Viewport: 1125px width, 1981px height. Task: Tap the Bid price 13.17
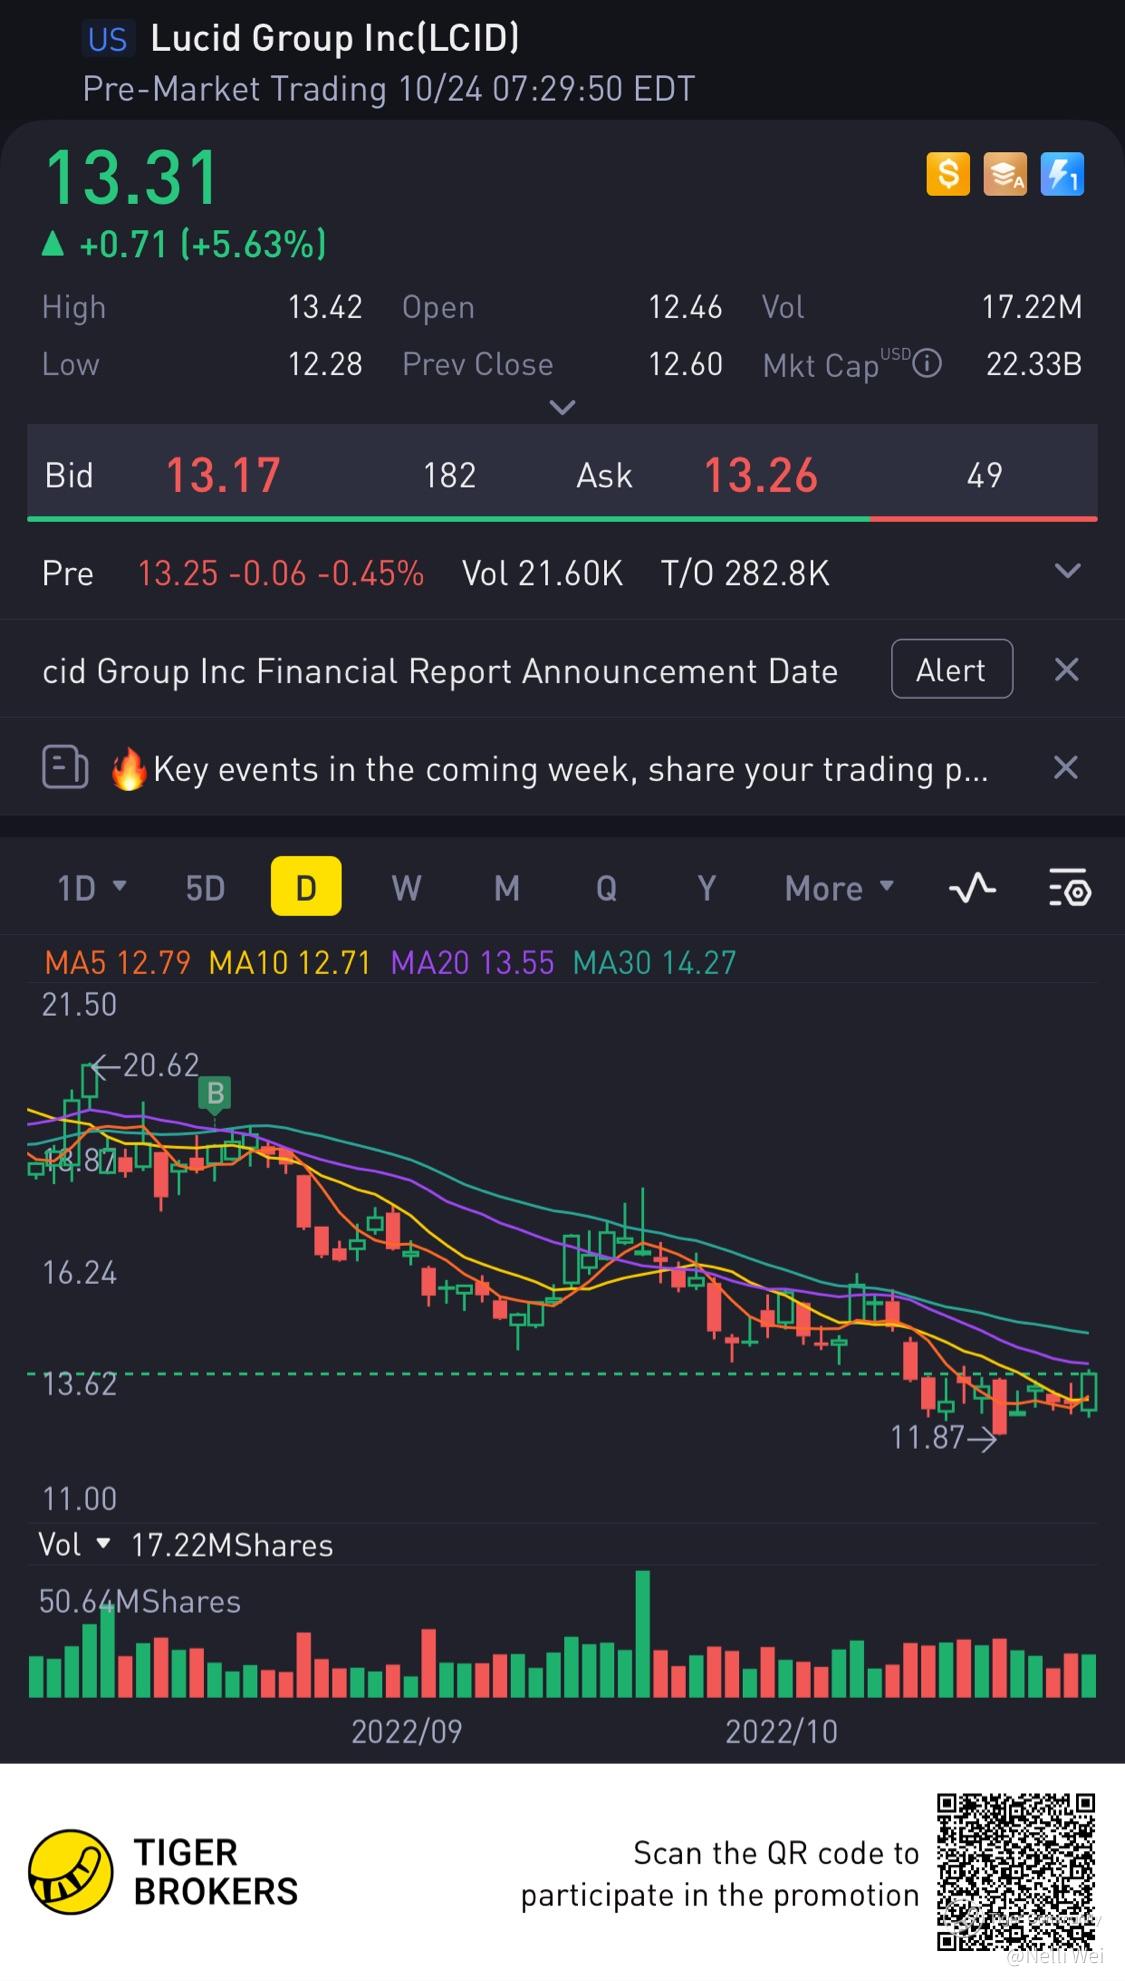tap(222, 475)
